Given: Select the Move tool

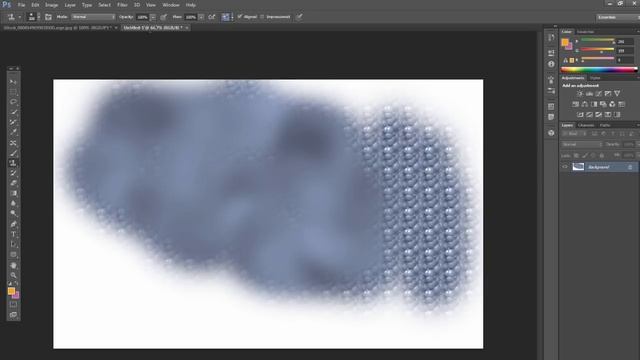Looking at the screenshot, I should point(13,82).
